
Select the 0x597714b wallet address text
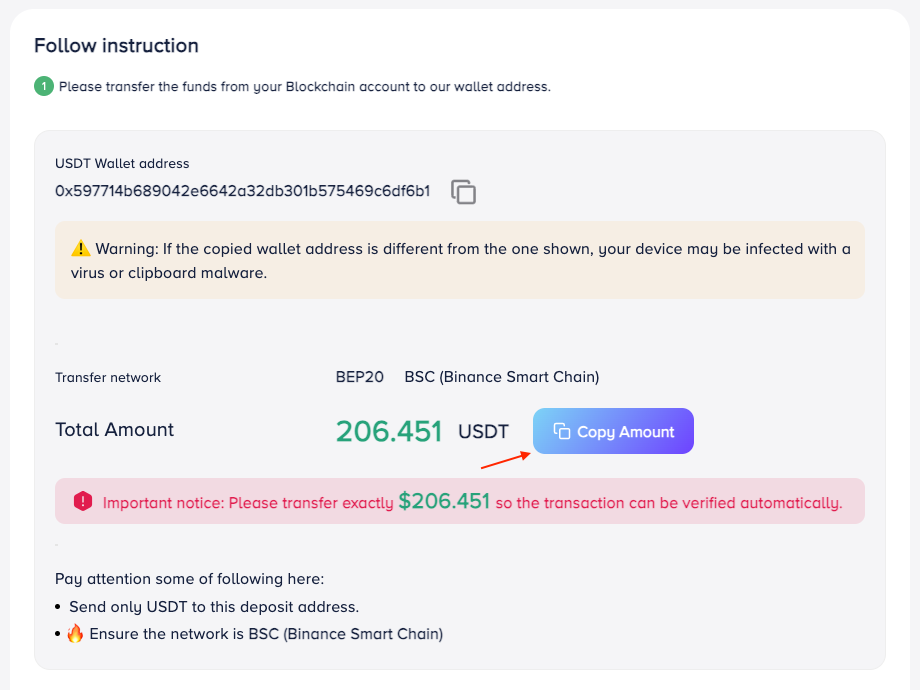point(242,191)
